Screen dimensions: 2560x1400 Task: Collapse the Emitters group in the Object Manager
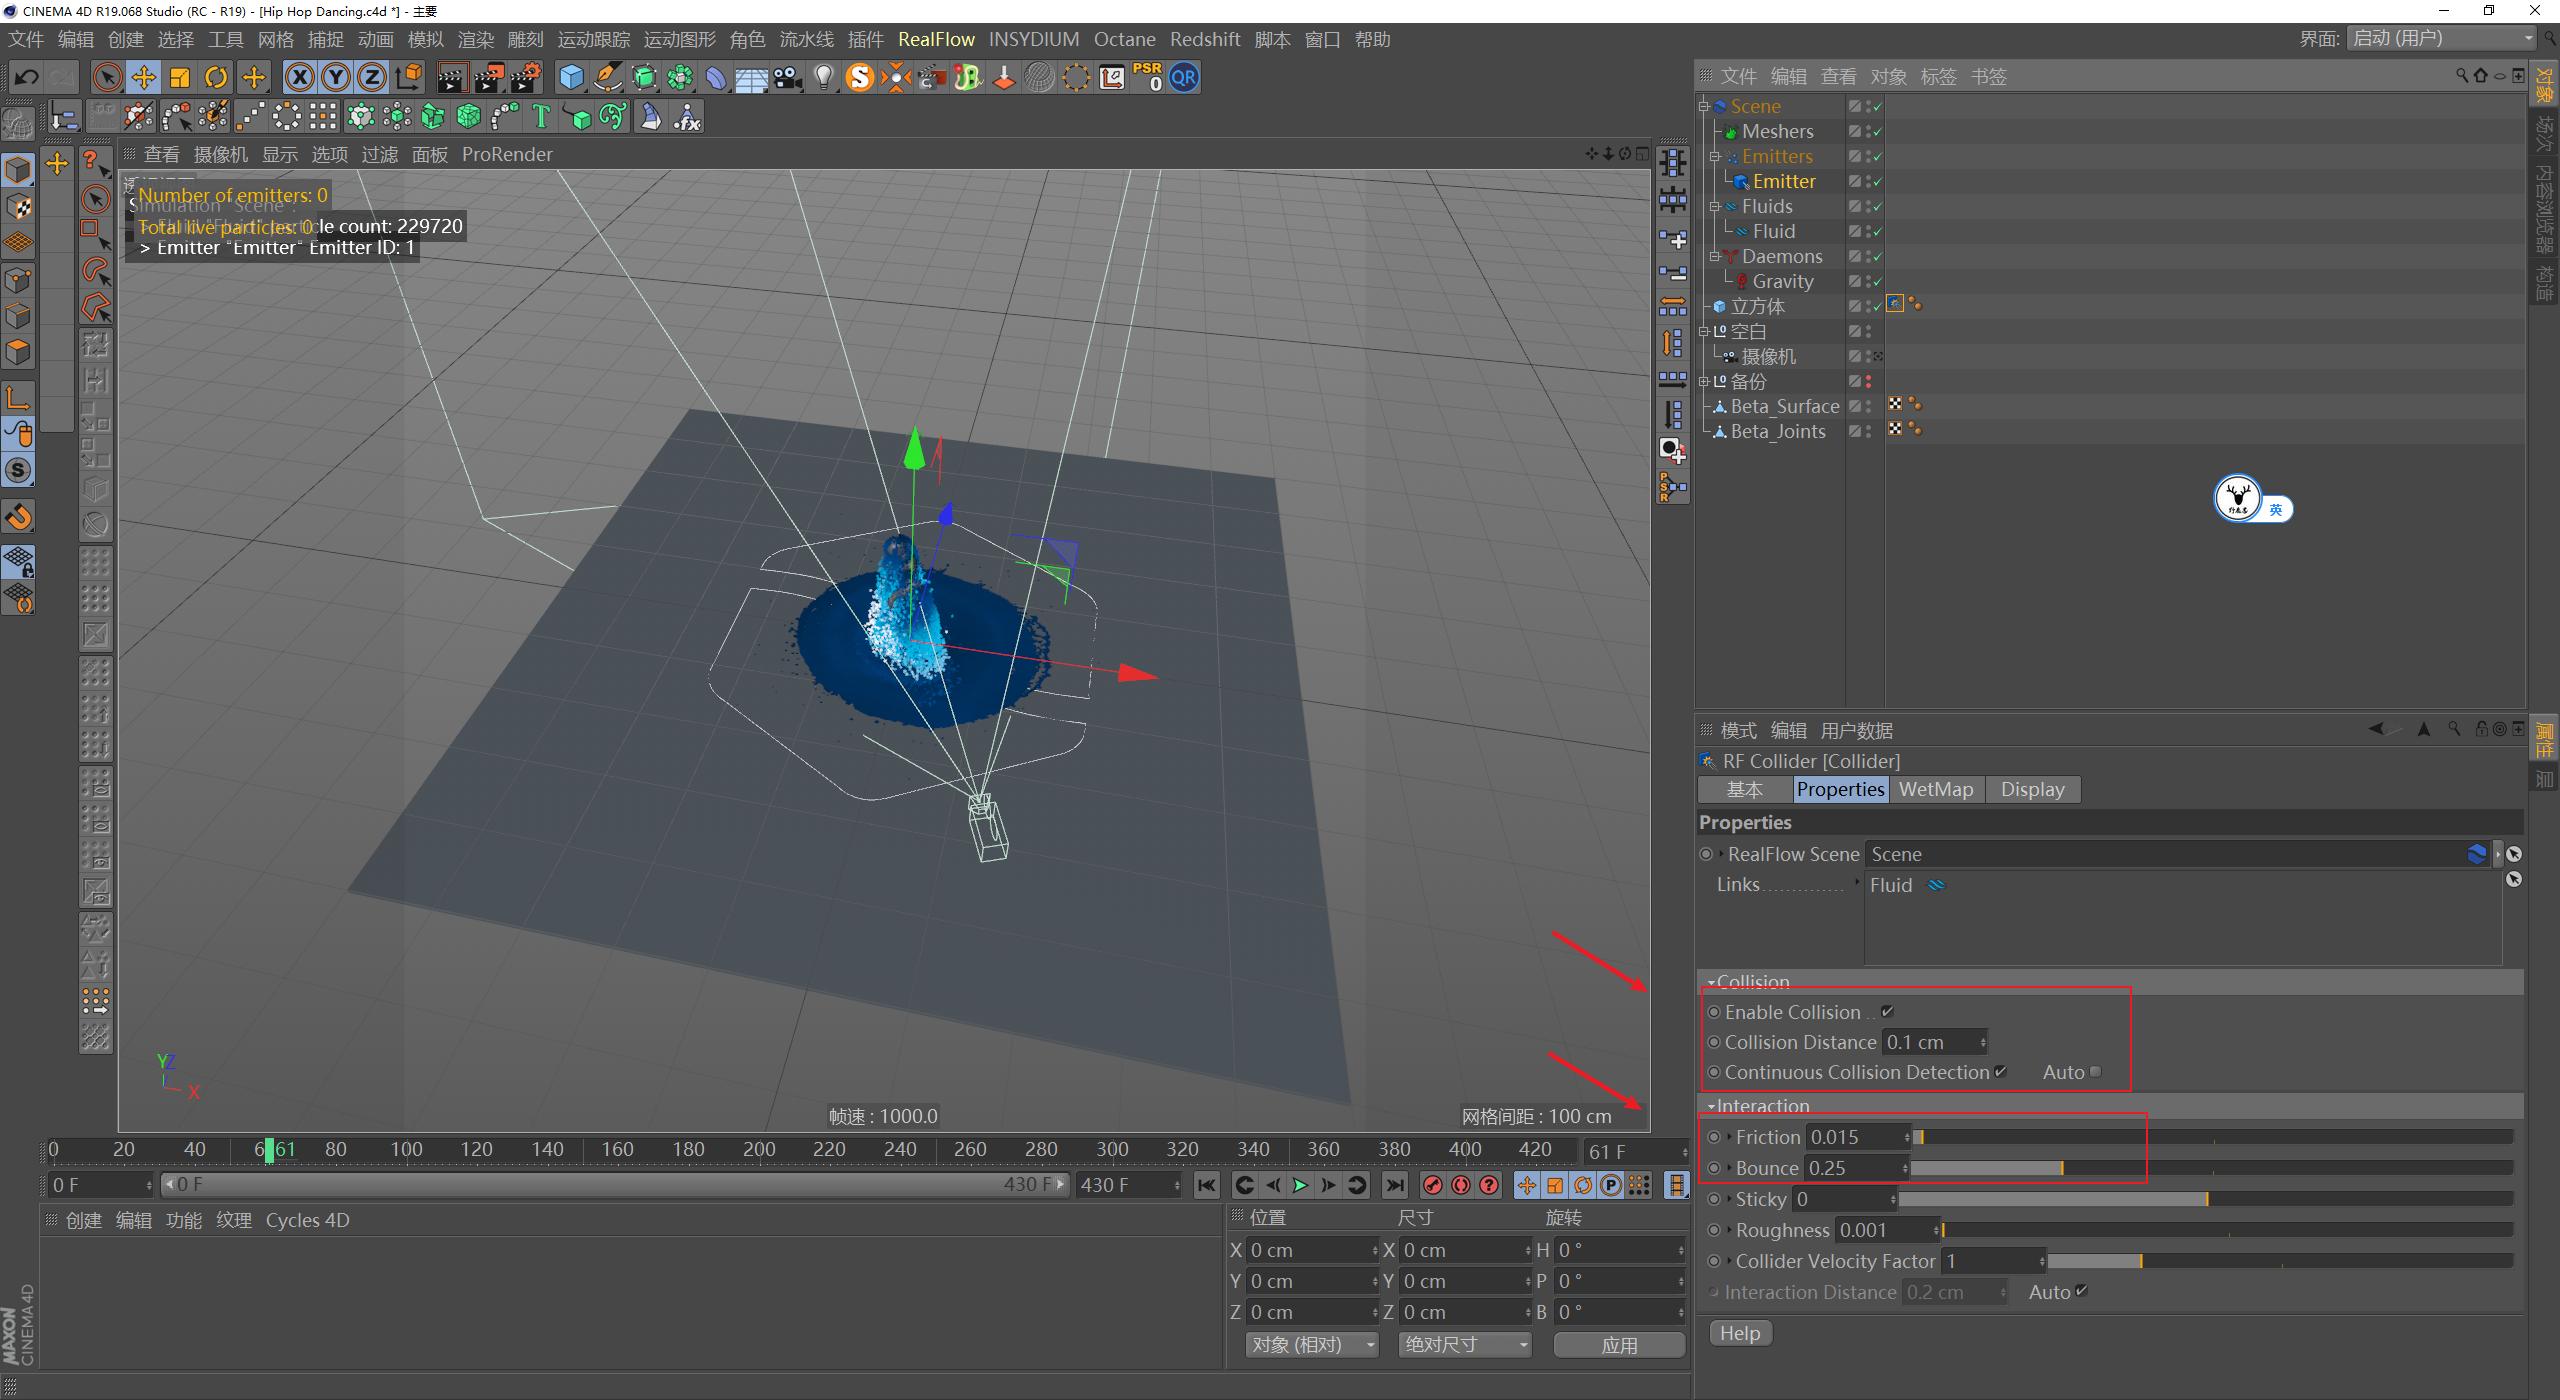[x=1716, y=156]
